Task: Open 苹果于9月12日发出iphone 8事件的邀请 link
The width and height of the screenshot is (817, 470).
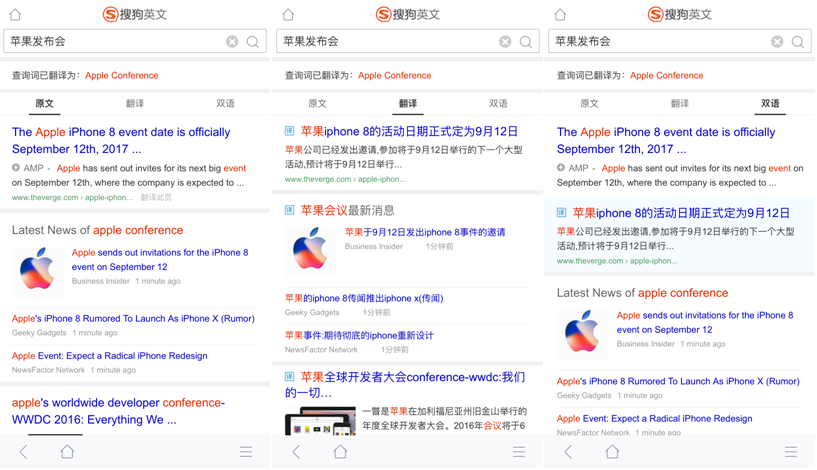Action: coord(425,232)
